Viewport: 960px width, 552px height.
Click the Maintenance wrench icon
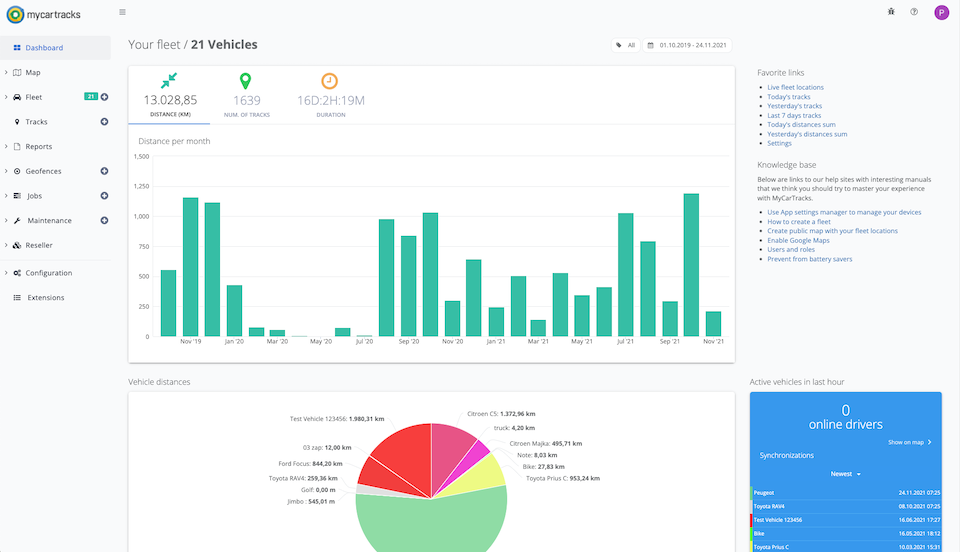[x=17, y=221]
